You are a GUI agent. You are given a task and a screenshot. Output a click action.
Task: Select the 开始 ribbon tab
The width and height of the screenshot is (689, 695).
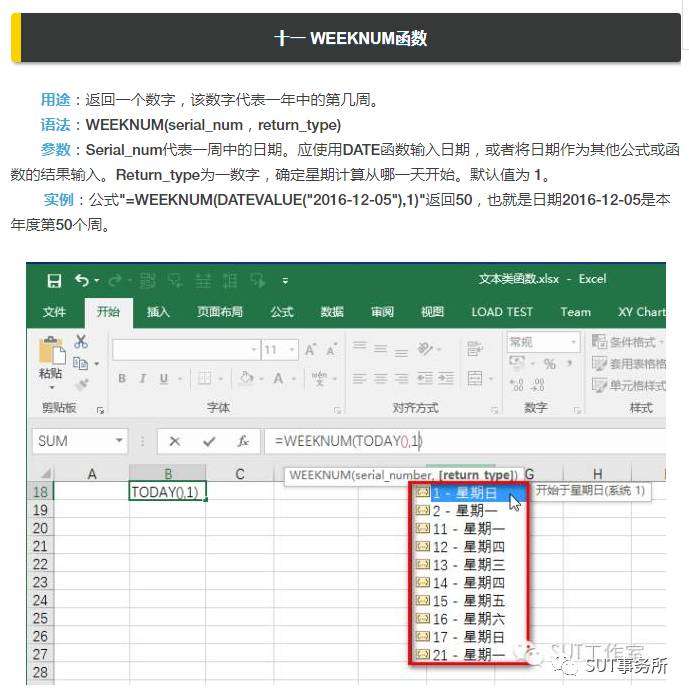(x=108, y=312)
